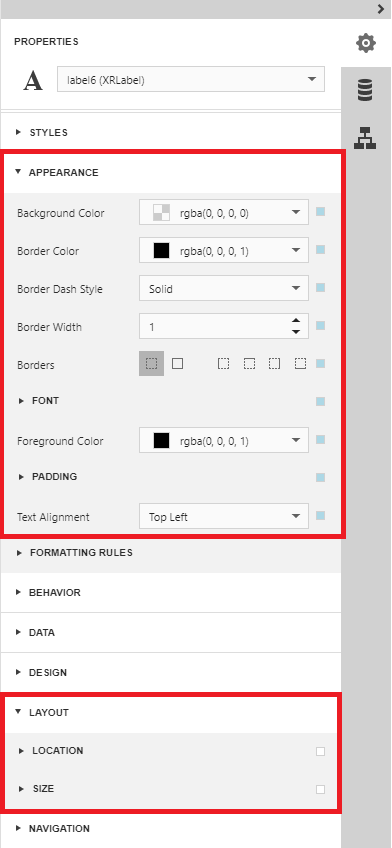This screenshot has height=848, width=392.
Task: Open the Report Explorer hierarchy icon
Action: [x=366, y=137]
